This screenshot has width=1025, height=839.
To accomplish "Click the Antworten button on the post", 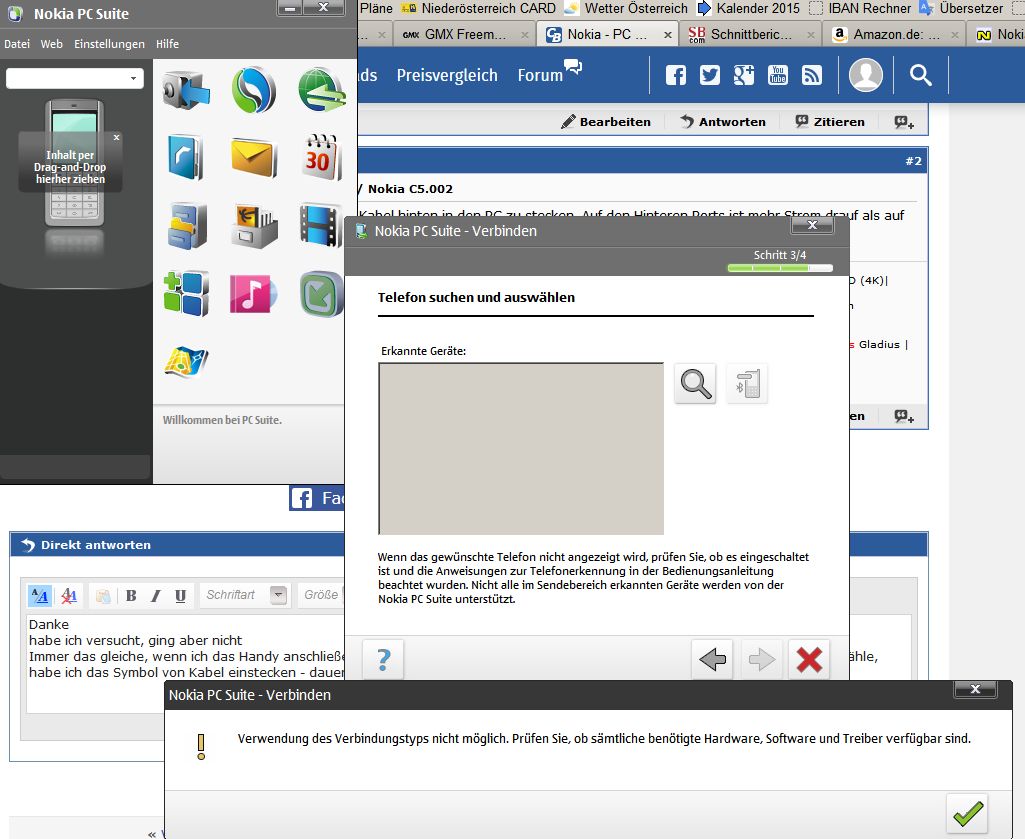I will [x=722, y=122].
